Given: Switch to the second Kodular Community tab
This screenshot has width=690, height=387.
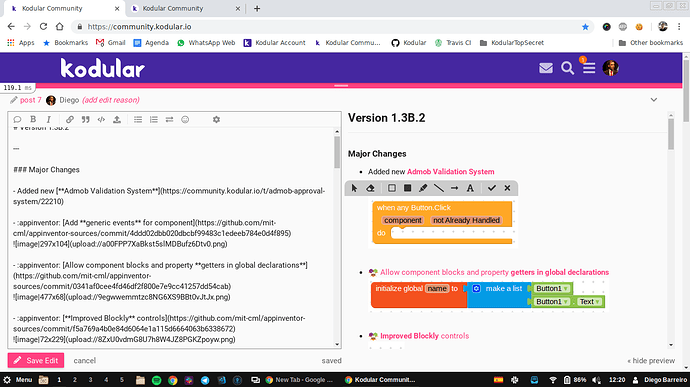Looking at the screenshot, I should click(185, 8).
